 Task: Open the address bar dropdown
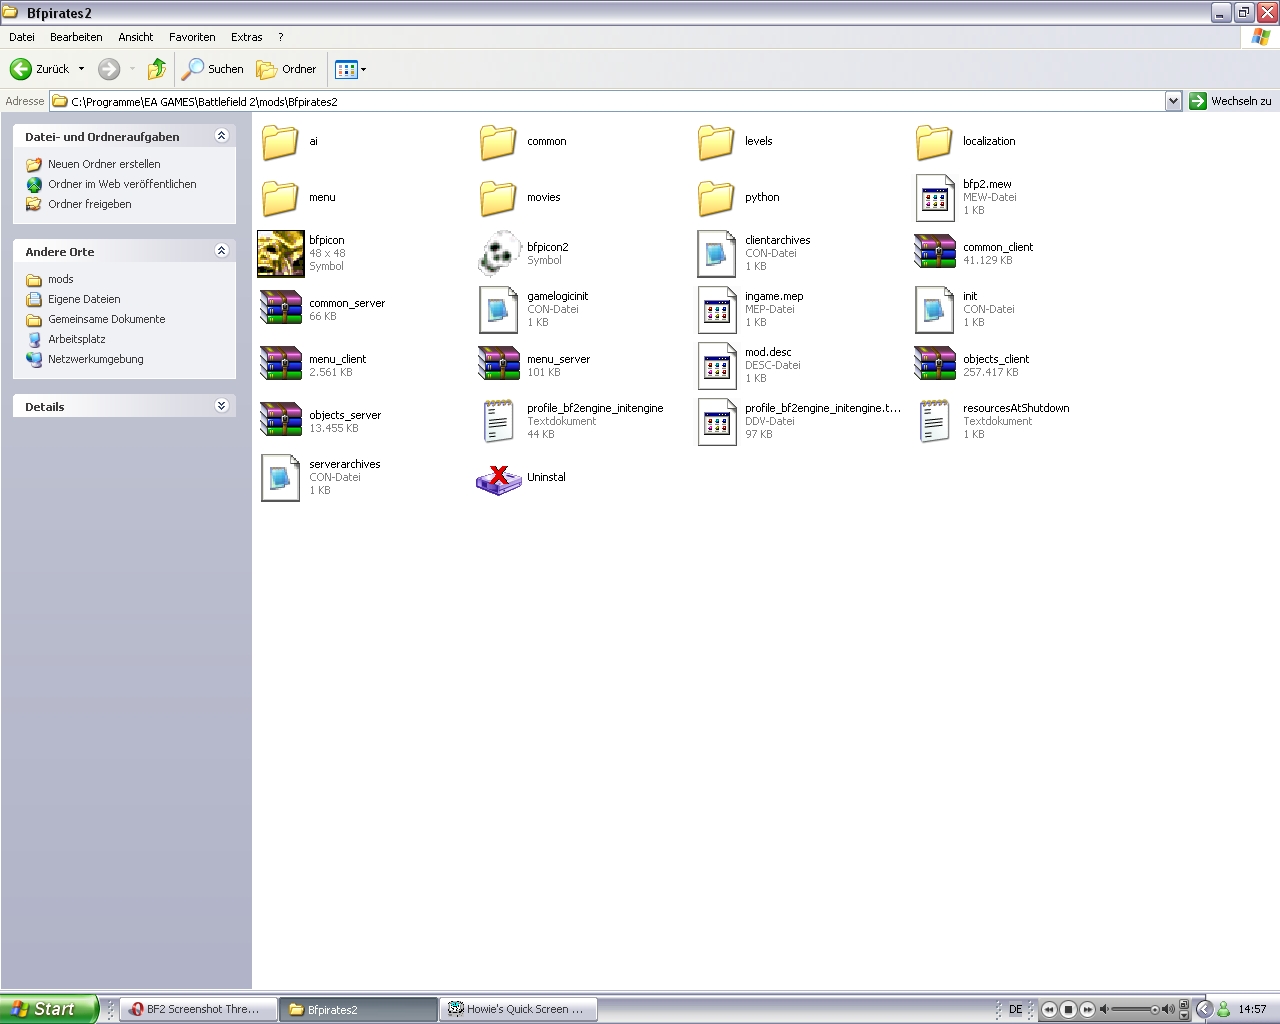1173,101
